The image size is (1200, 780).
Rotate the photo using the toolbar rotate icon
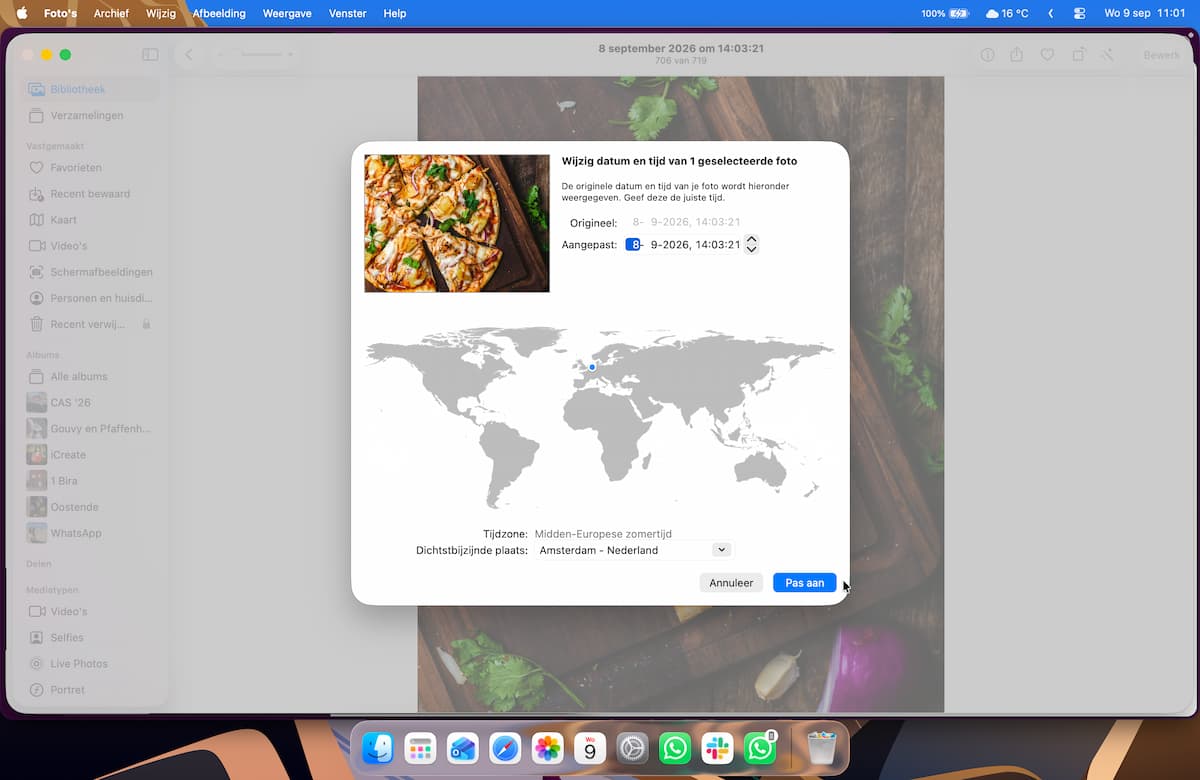click(x=1078, y=55)
